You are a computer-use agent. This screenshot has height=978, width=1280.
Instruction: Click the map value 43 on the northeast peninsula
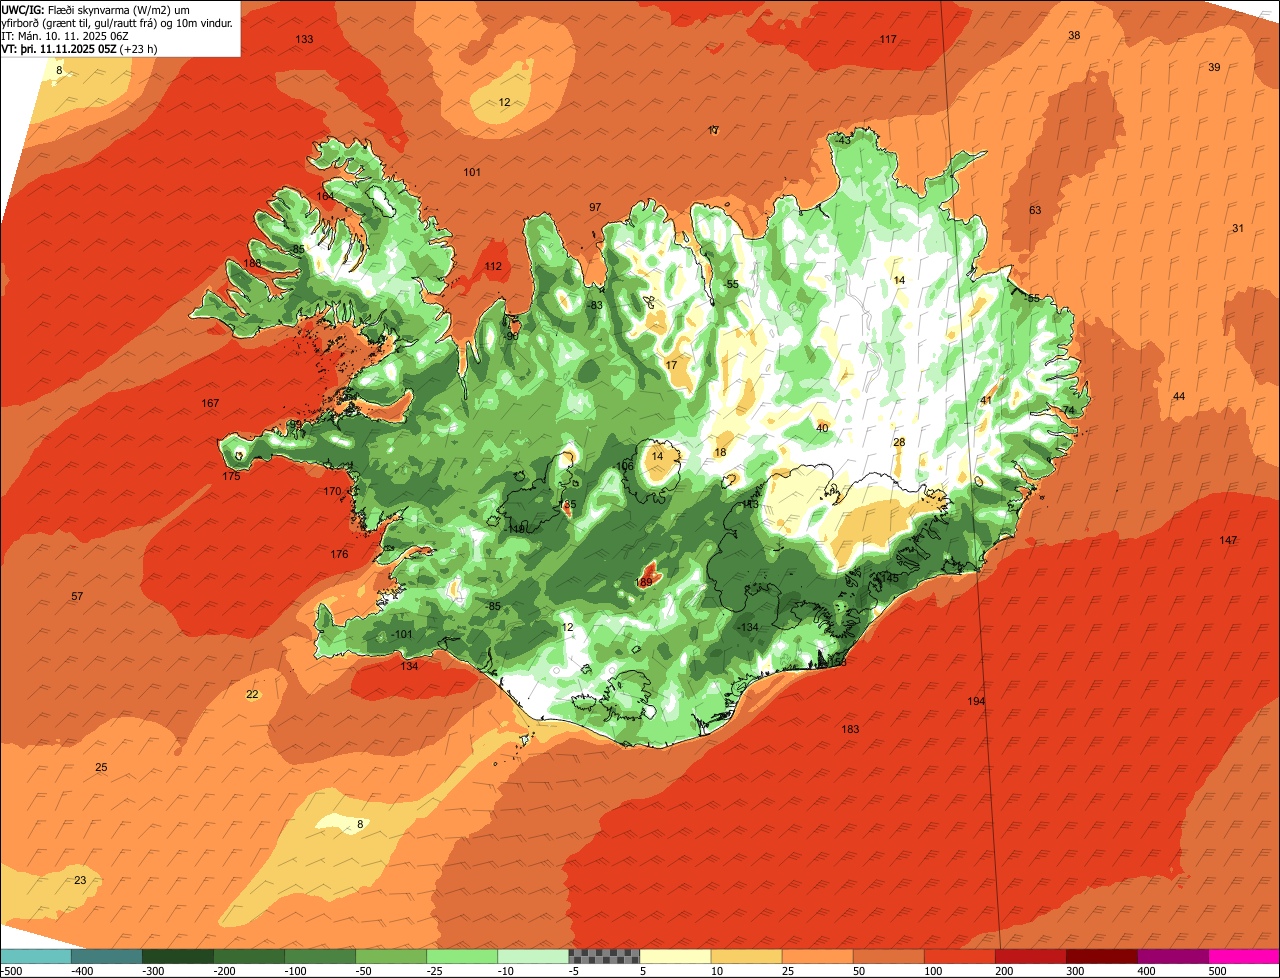click(845, 140)
